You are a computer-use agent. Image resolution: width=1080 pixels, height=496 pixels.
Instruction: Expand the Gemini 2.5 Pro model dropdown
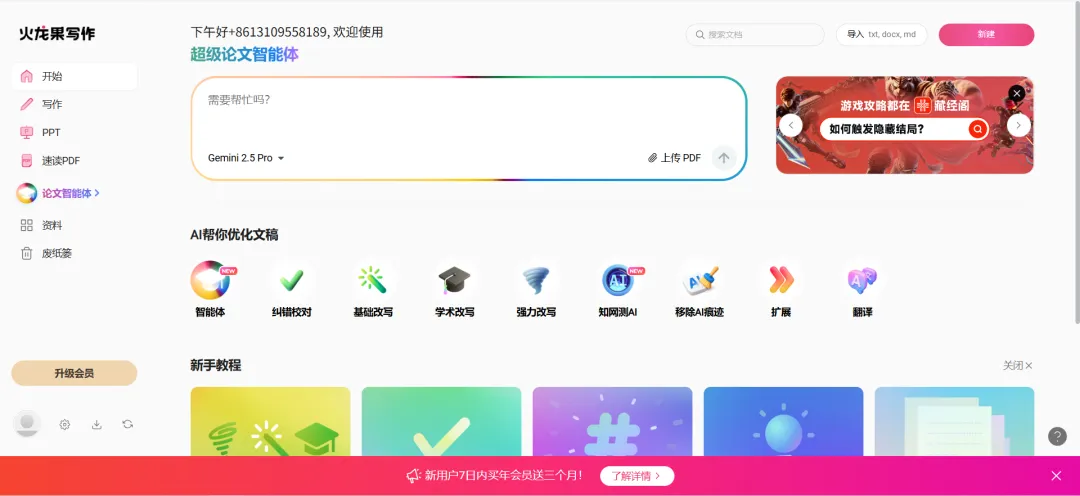pos(246,158)
